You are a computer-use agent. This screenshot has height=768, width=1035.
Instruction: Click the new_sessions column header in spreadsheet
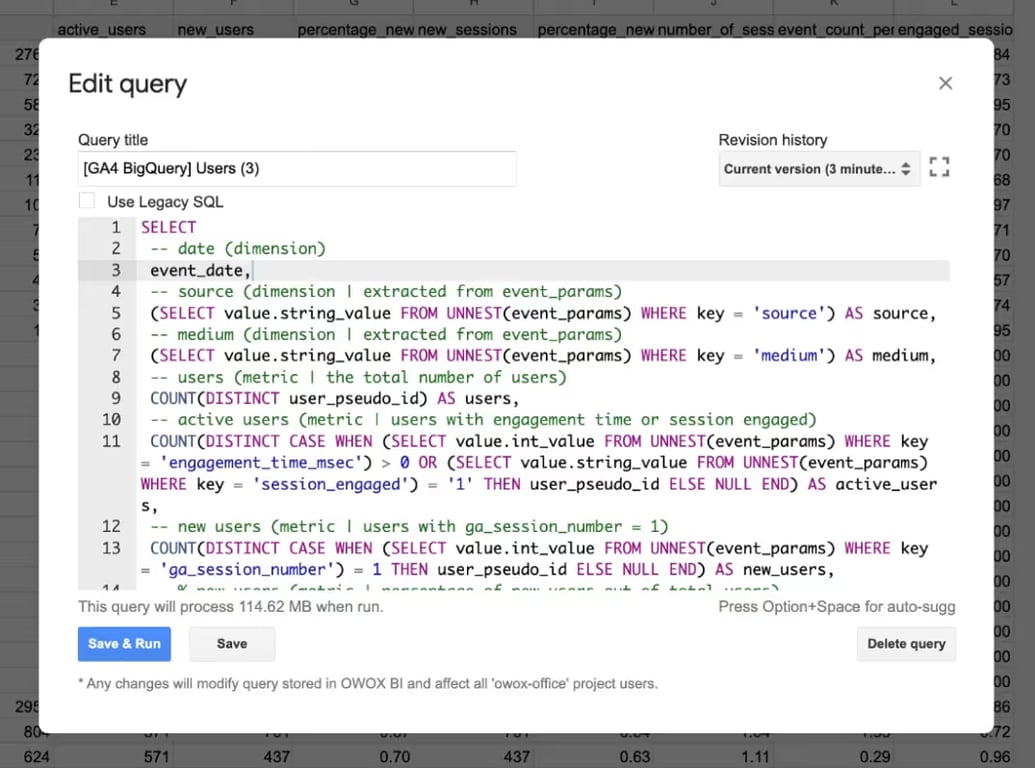(467, 30)
